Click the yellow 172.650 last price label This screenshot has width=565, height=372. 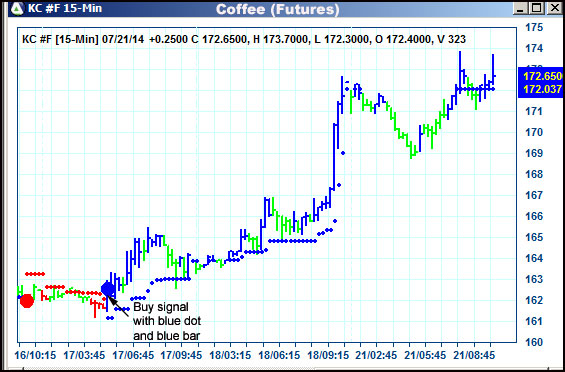[x=543, y=76]
